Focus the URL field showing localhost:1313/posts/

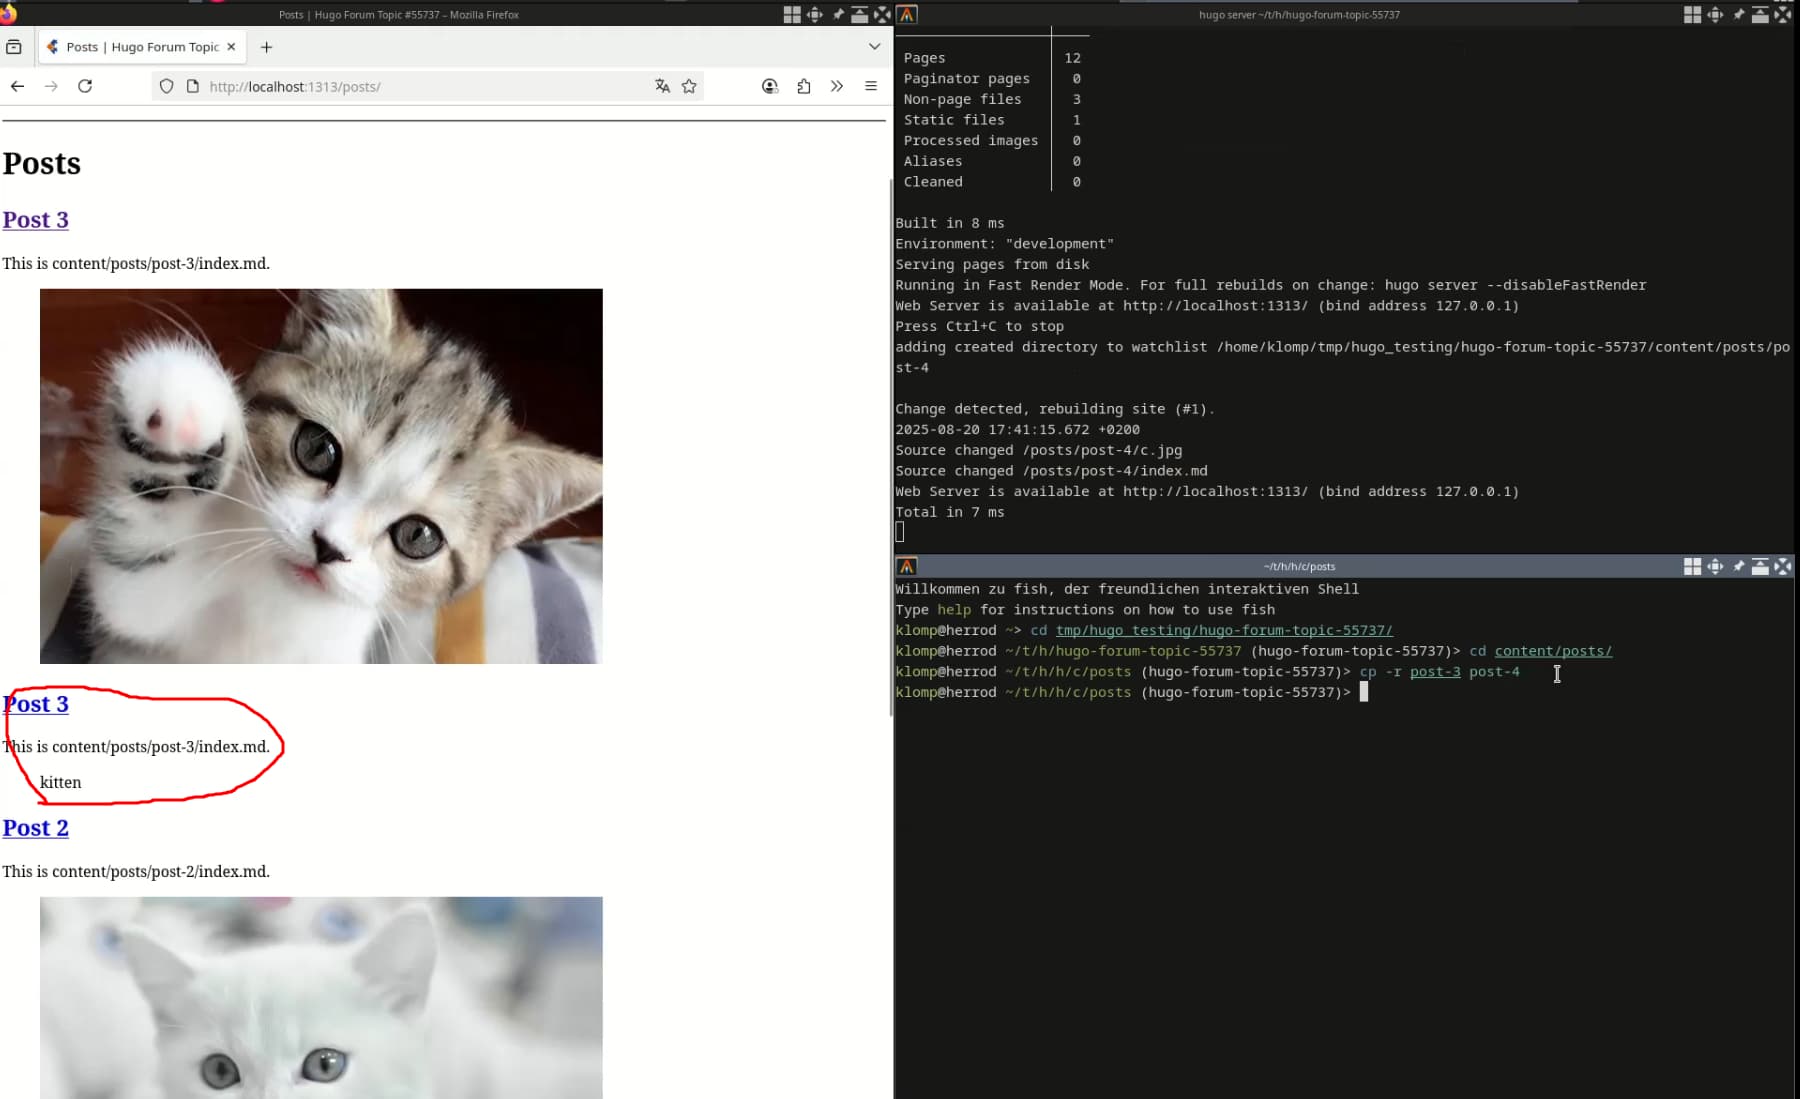427,87
